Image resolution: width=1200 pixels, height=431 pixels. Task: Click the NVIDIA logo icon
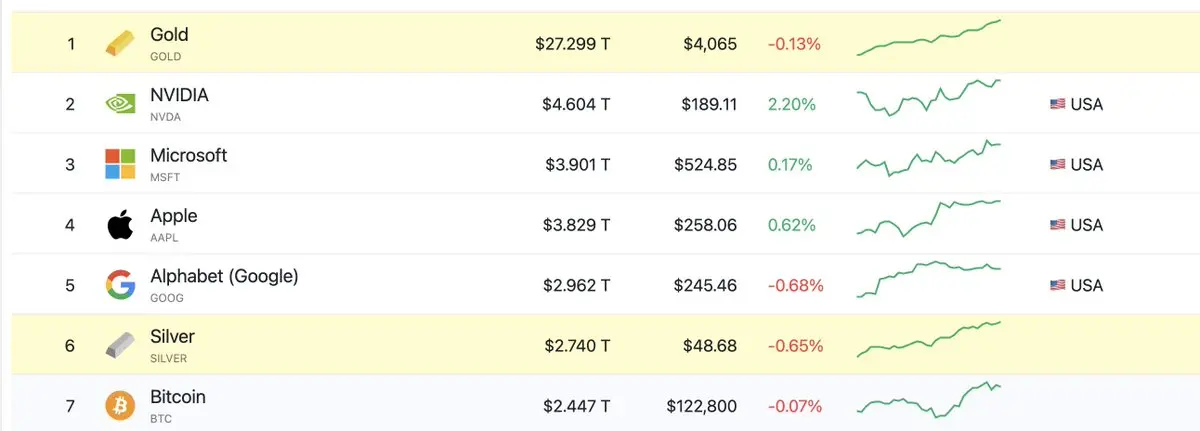pos(119,104)
